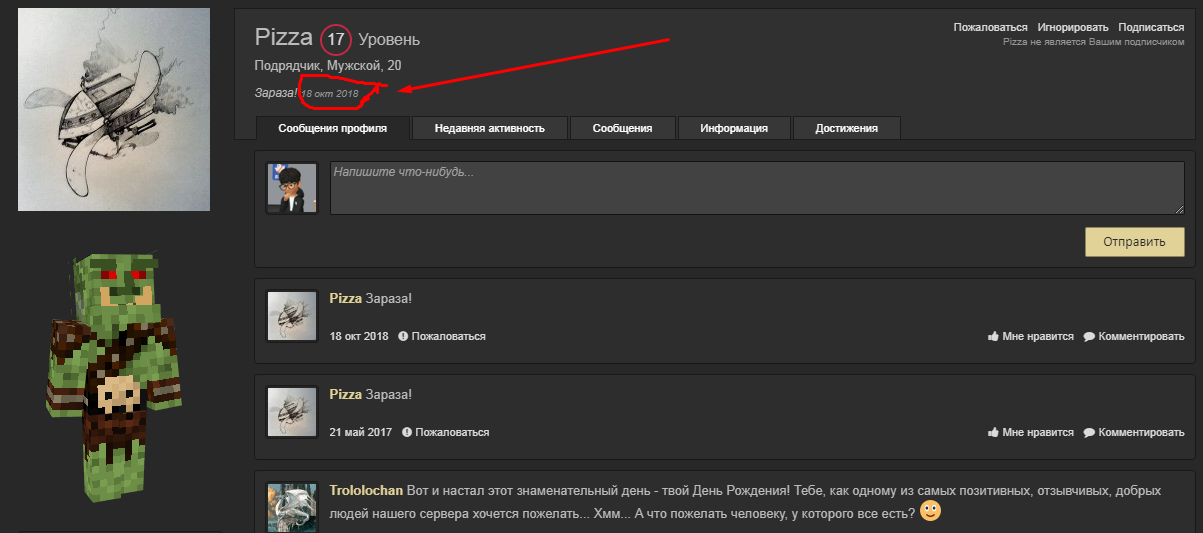This screenshot has height=533, width=1203.
Task: Open Pizza's large profile avatar image
Action: point(114,109)
